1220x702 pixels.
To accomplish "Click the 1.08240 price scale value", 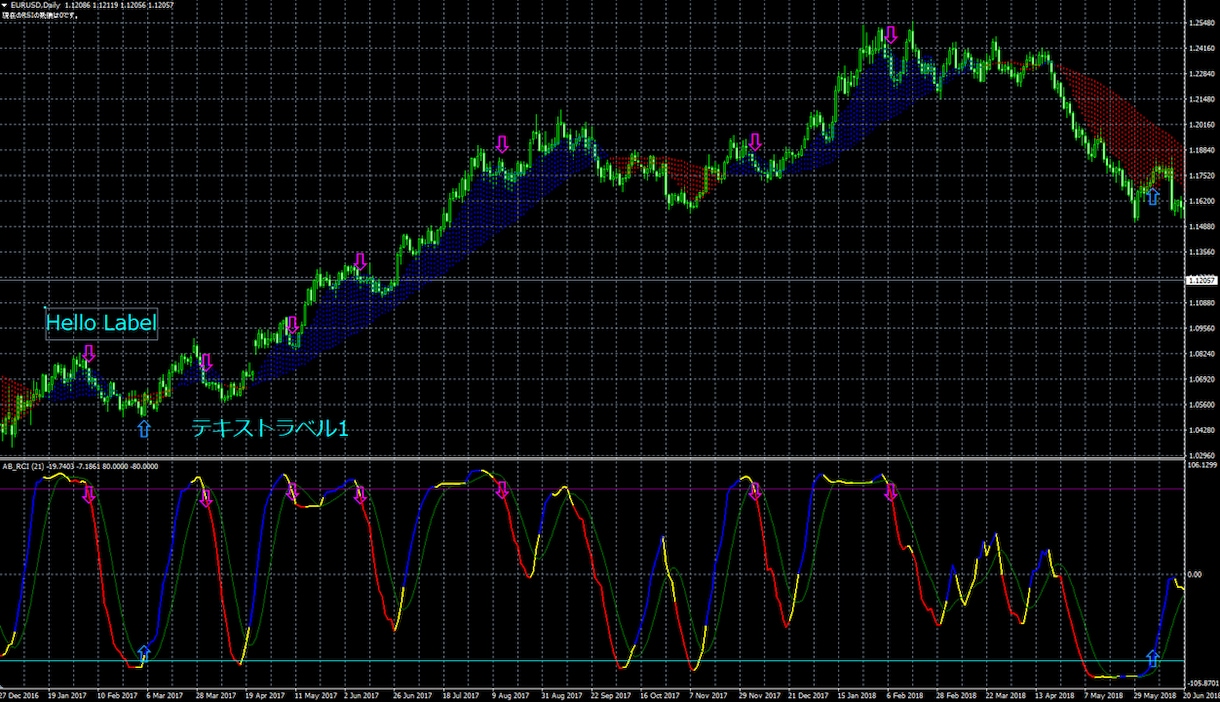I will (x=1200, y=354).
